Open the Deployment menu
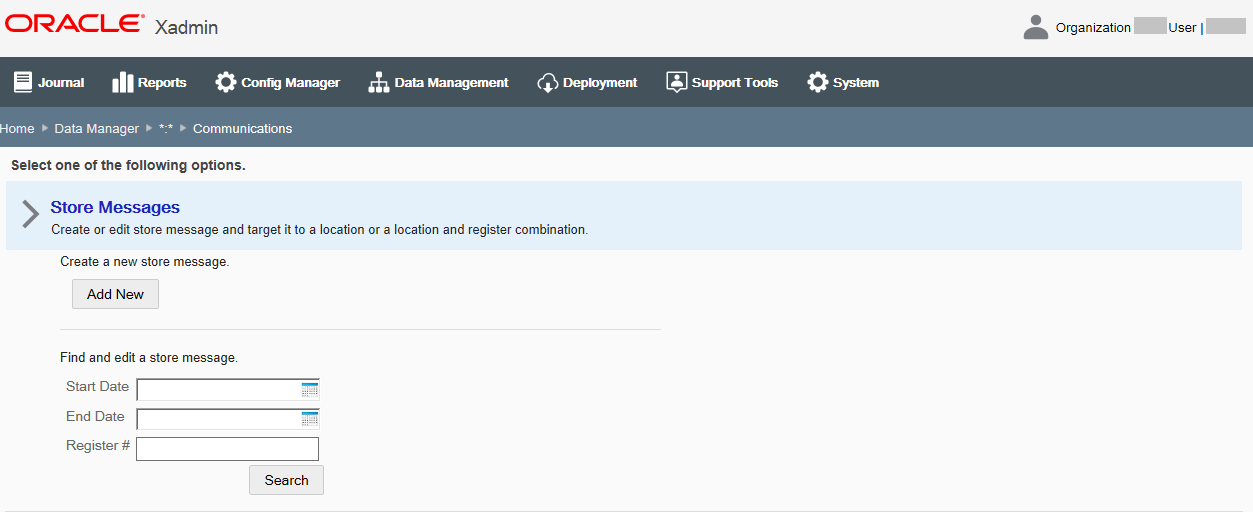This screenshot has width=1253, height=512. pos(588,82)
